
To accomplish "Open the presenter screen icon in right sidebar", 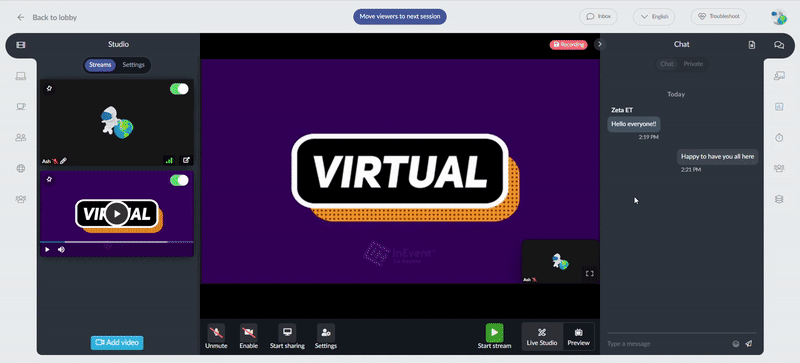I will point(779,76).
